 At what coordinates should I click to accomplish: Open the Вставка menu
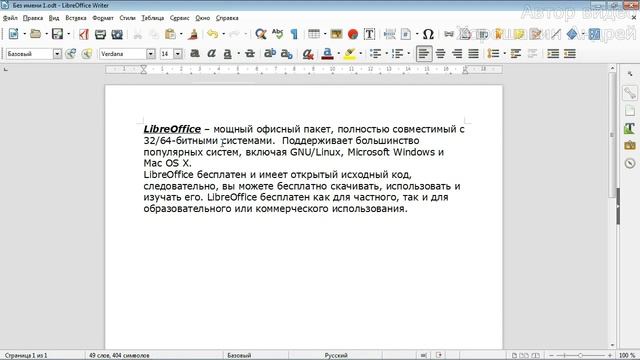(x=76, y=18)
